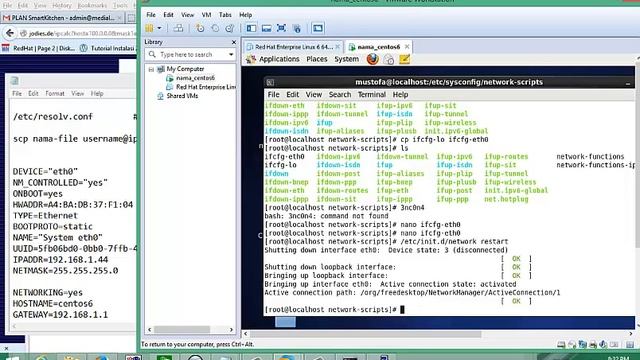The height and width of the screenshot is (360, 640).
Task: Open terminal View menu
Action: (313, 95)
